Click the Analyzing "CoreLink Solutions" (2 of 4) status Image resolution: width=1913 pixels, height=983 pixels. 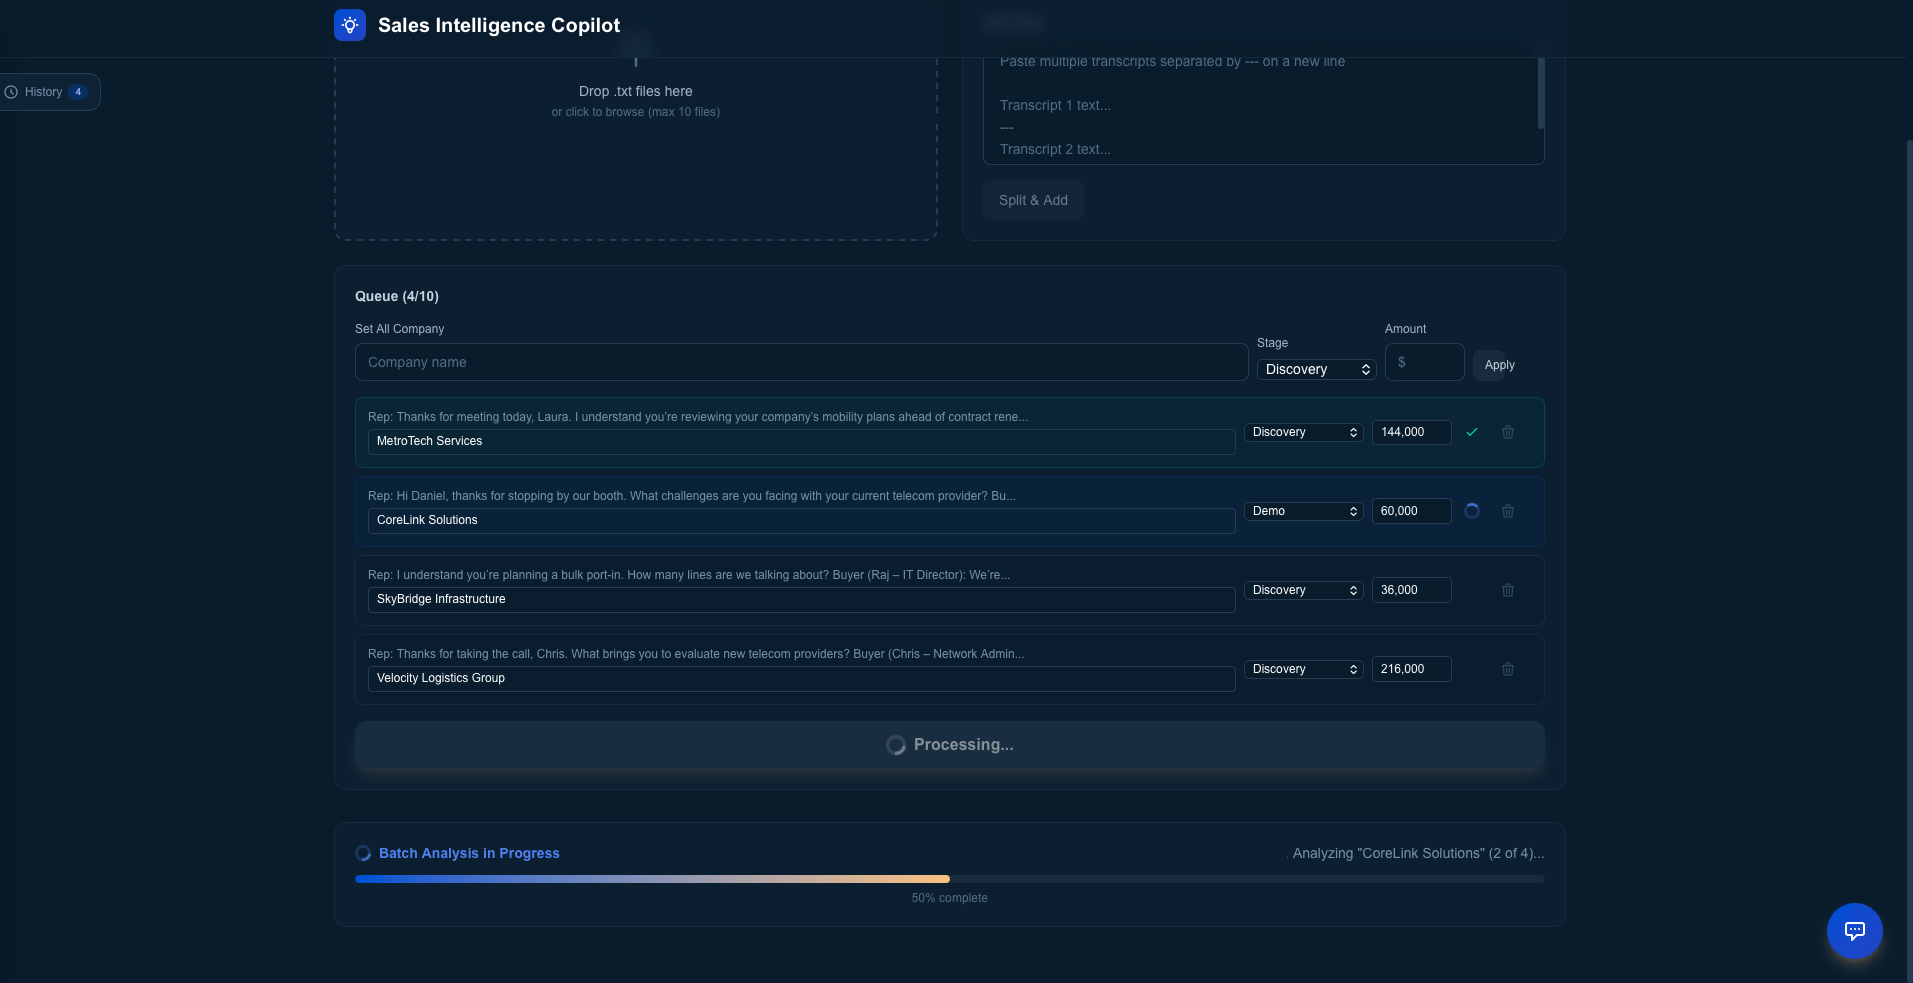coord(1418,853)
